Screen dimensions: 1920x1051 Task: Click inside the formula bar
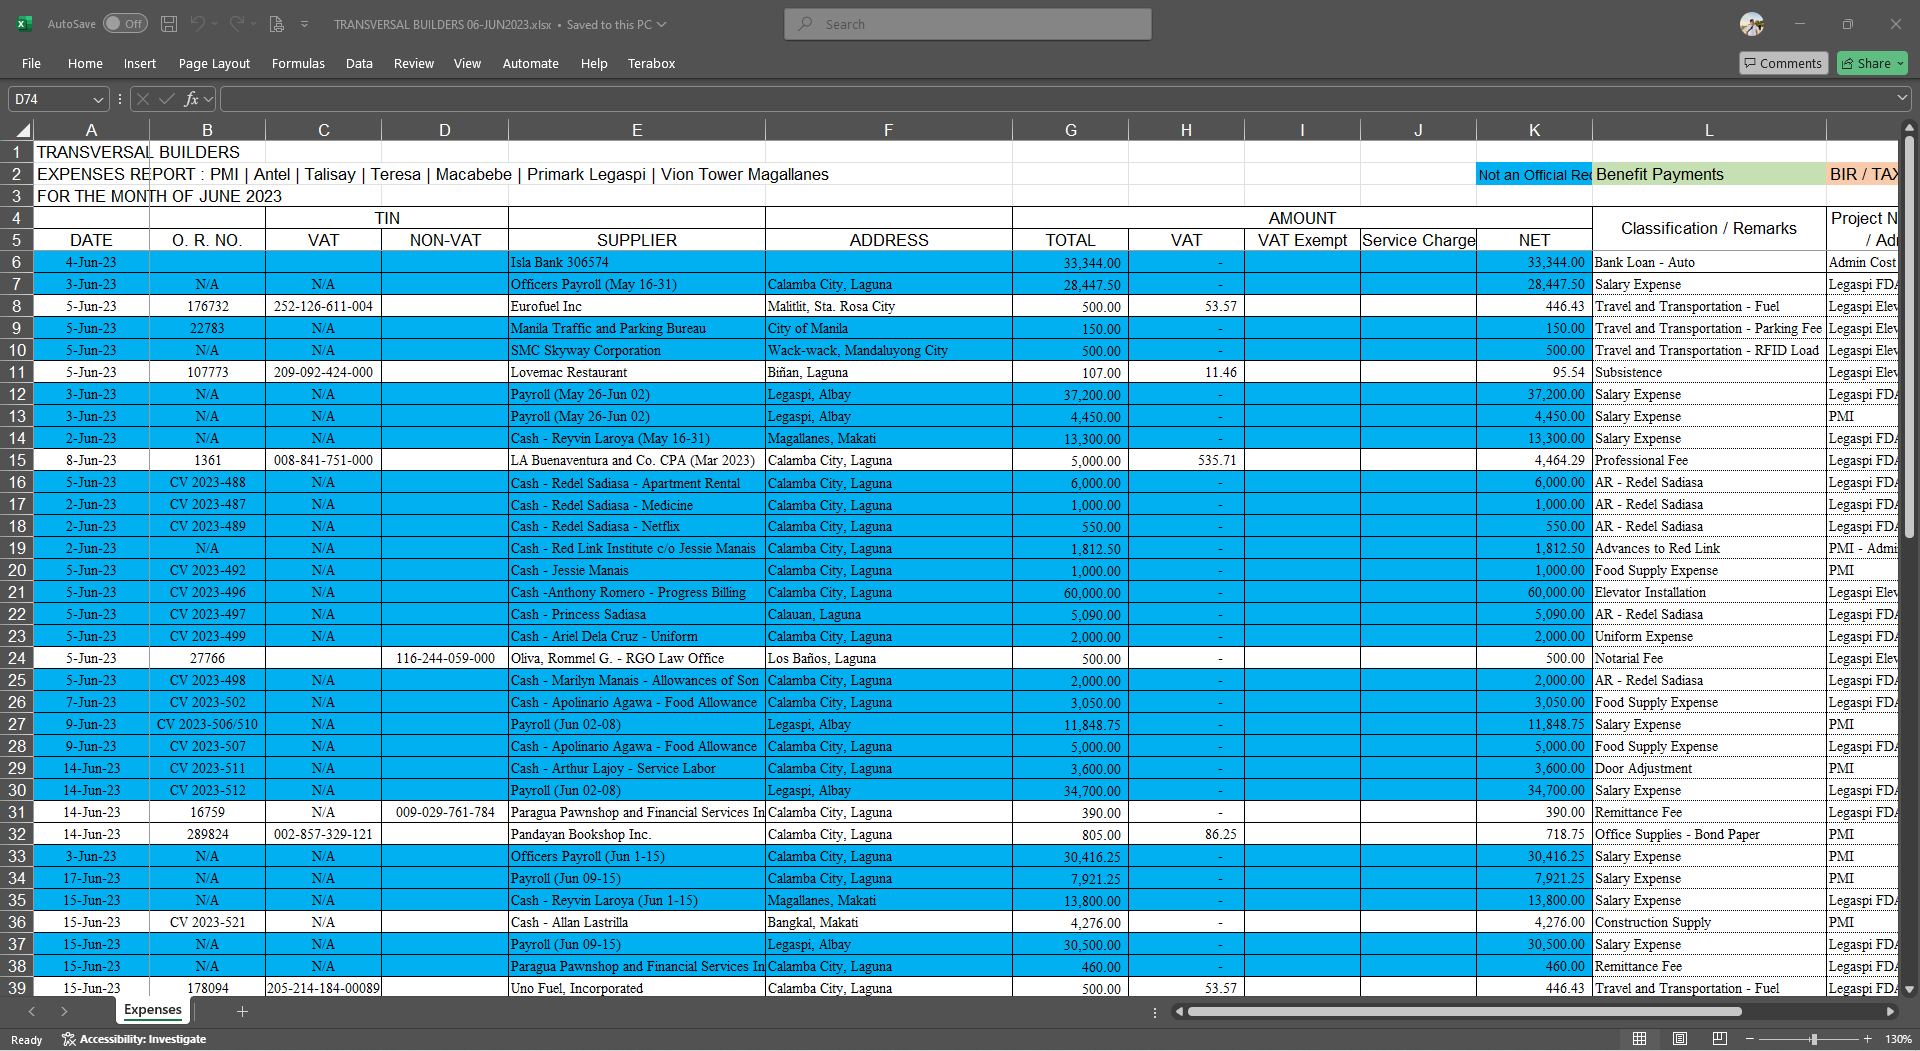coord(1056,99)
